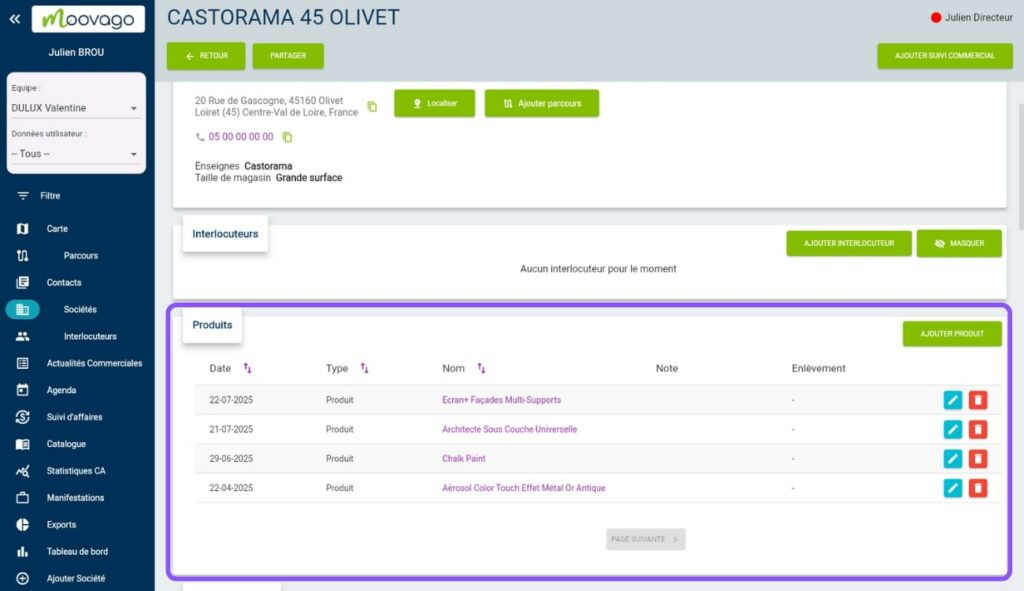
Task: Delete the Chalk Paint product row
Action: (x=978, y=458)
